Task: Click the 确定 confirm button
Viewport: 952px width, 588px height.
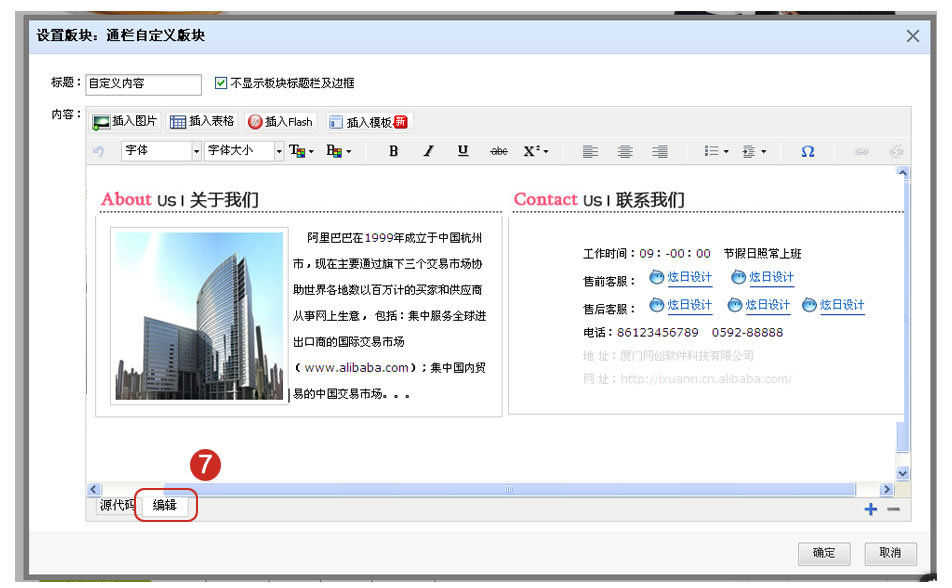Action: pos(824,553)
